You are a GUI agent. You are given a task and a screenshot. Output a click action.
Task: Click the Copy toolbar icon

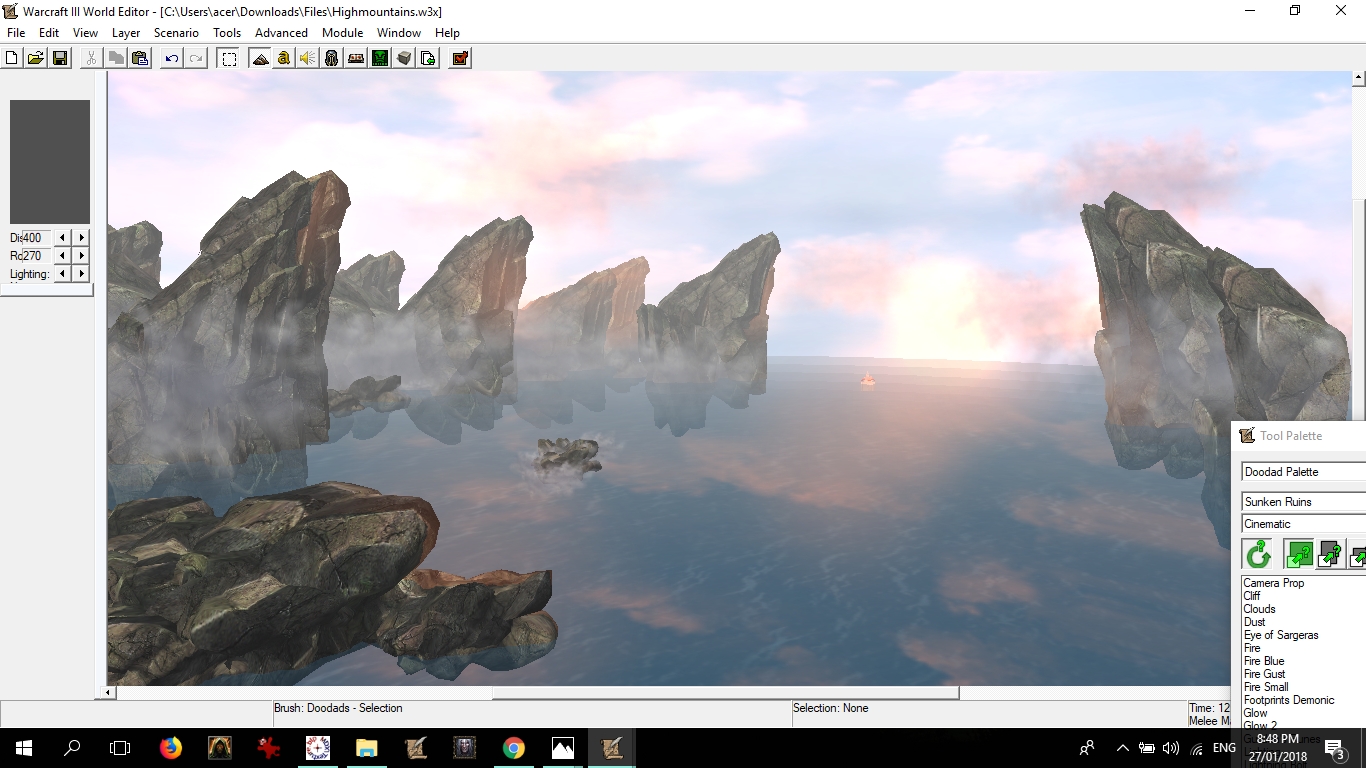pyautogui.click(x=116, y=58)
